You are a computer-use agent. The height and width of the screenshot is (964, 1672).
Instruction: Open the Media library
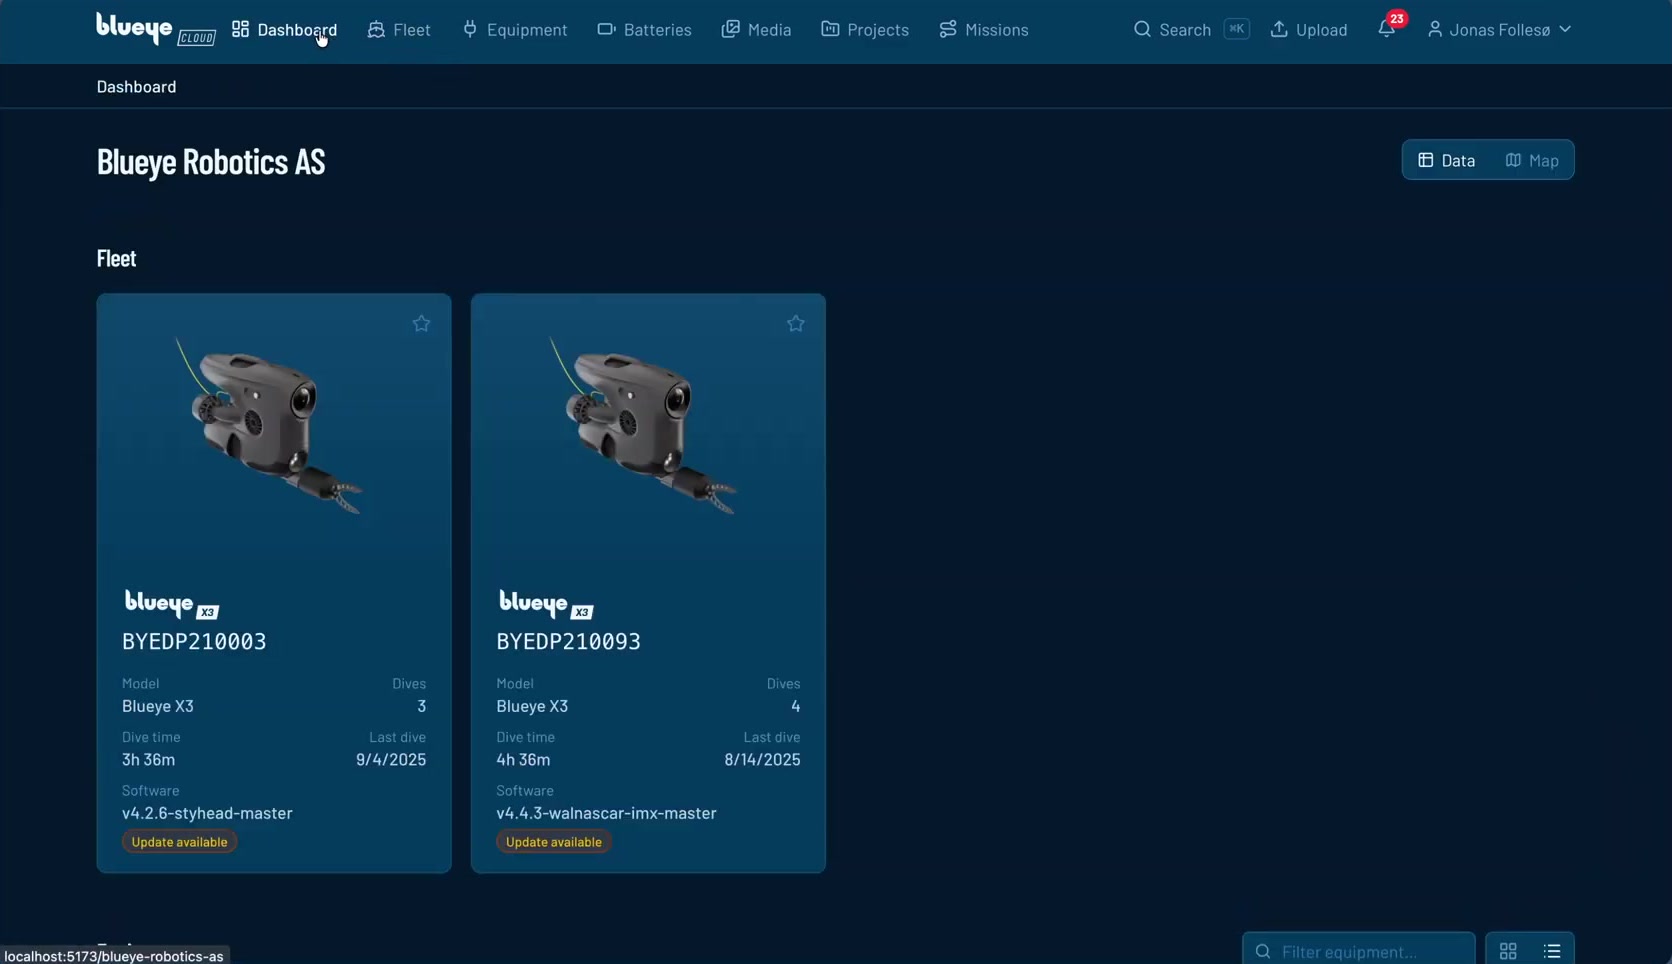pos(756,30)
